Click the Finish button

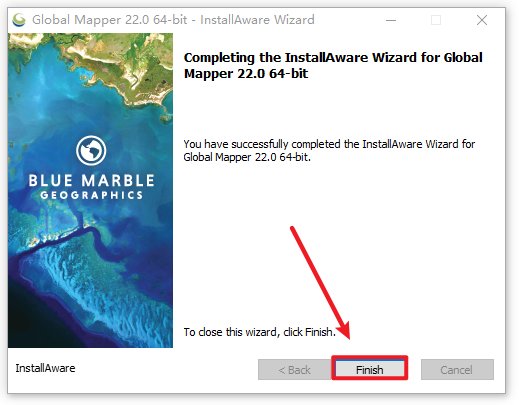tap(370, 369)
